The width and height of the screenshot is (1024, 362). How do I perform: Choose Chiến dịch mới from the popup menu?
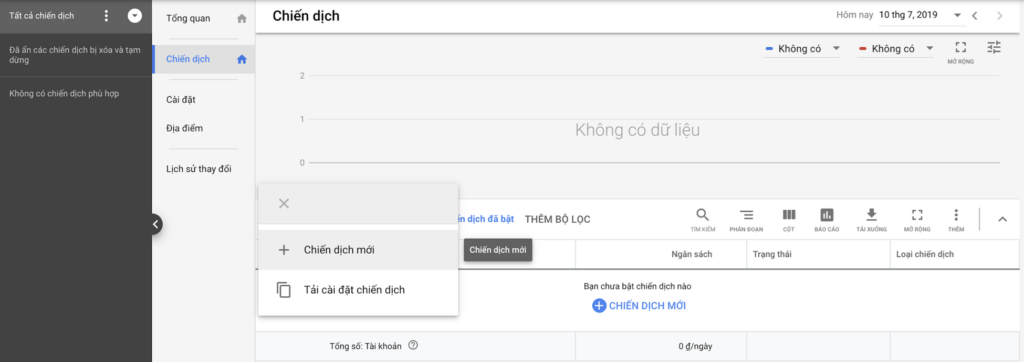(x=358, y=250)
